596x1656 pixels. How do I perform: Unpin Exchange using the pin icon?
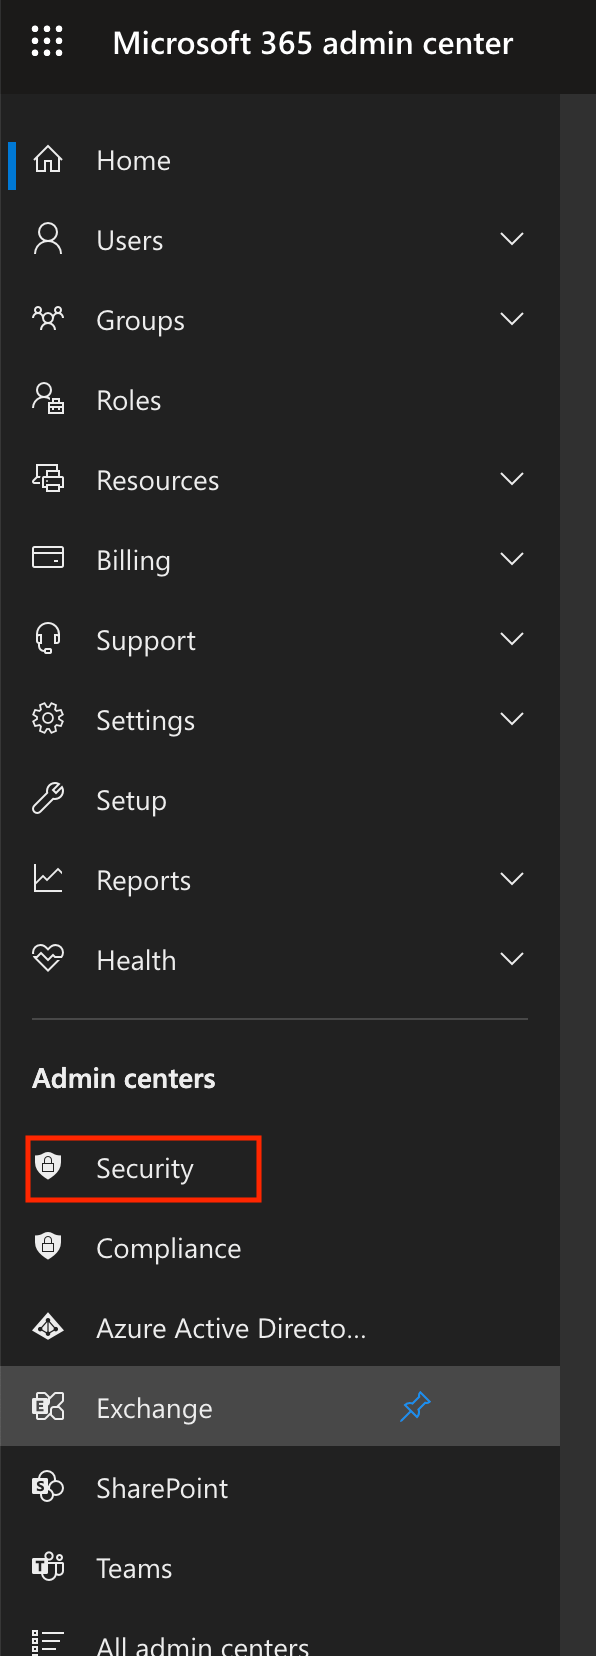click(415, 1407)
